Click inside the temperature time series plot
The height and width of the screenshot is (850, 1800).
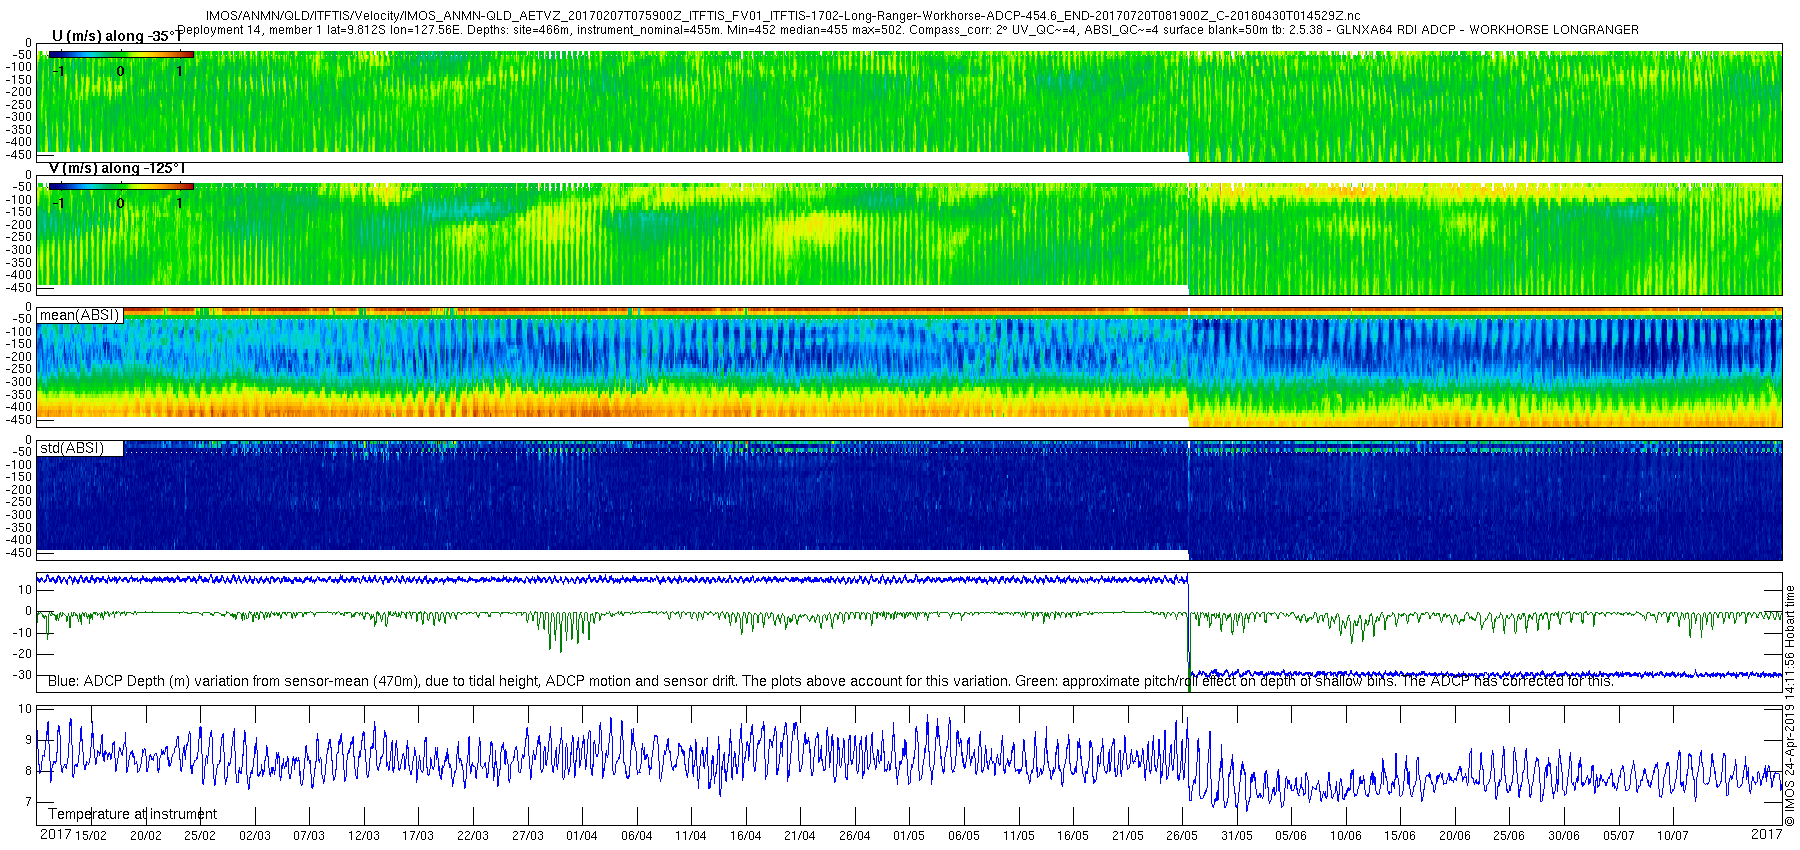[x=910, y=765]
